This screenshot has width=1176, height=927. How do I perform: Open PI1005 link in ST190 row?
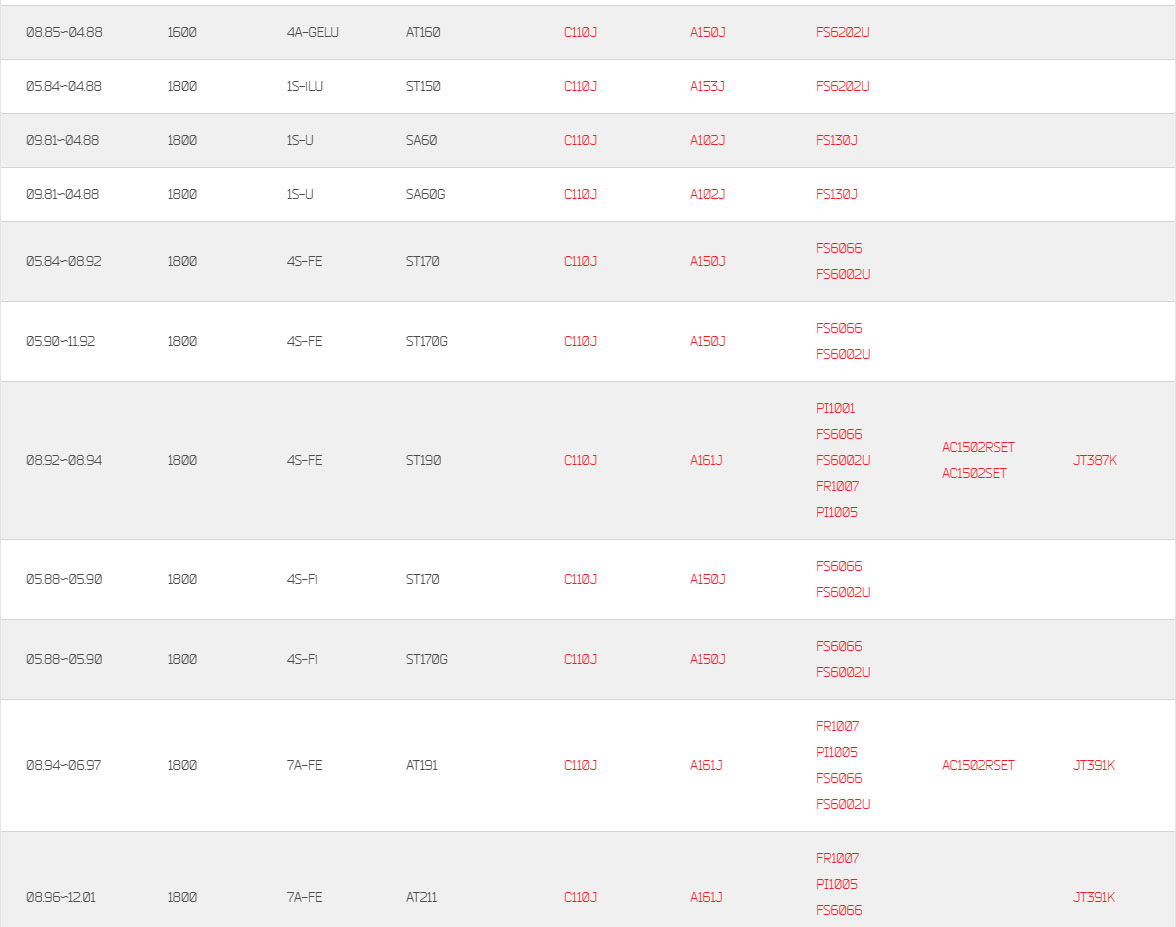[x=836, y=512]
